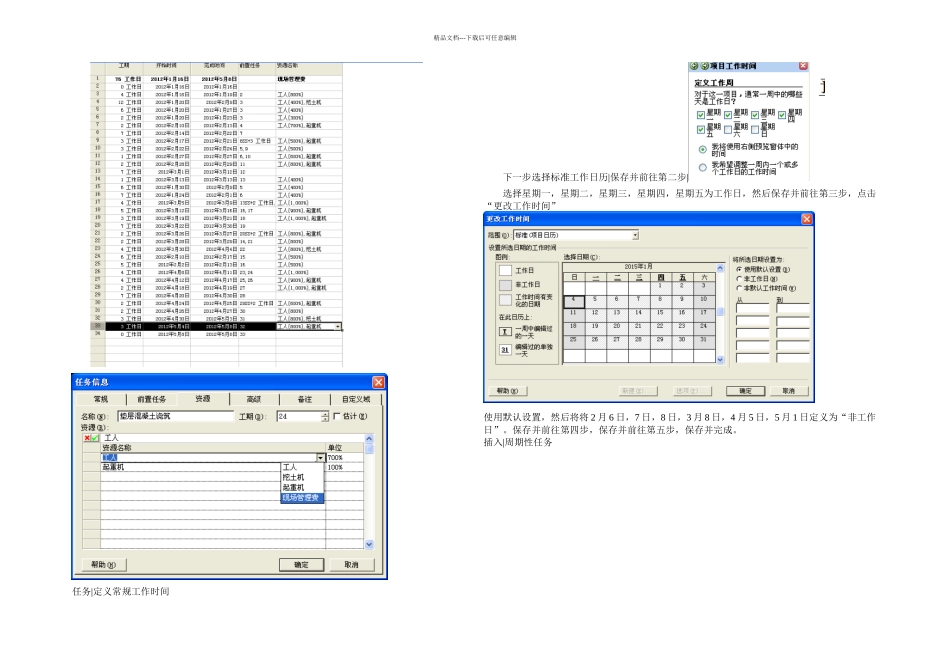Image resolution: width=950 pixels, height=672 pixels.
Task: Close the 更改工作时间 dialog
Action: tap(806, 219)
